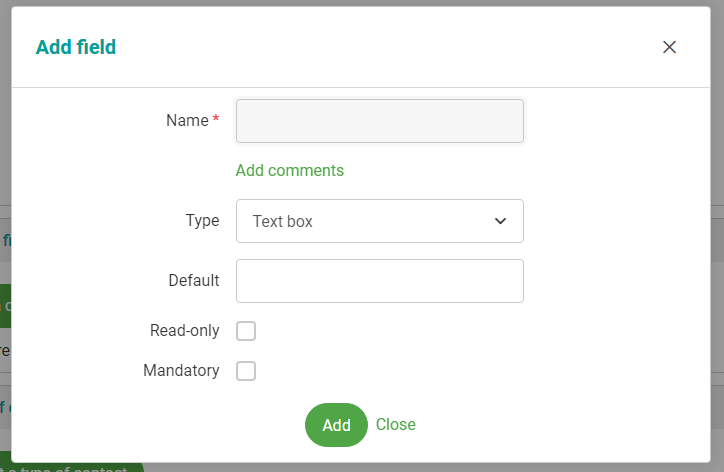Click the Type field label
724x472 pixels.
202,220
